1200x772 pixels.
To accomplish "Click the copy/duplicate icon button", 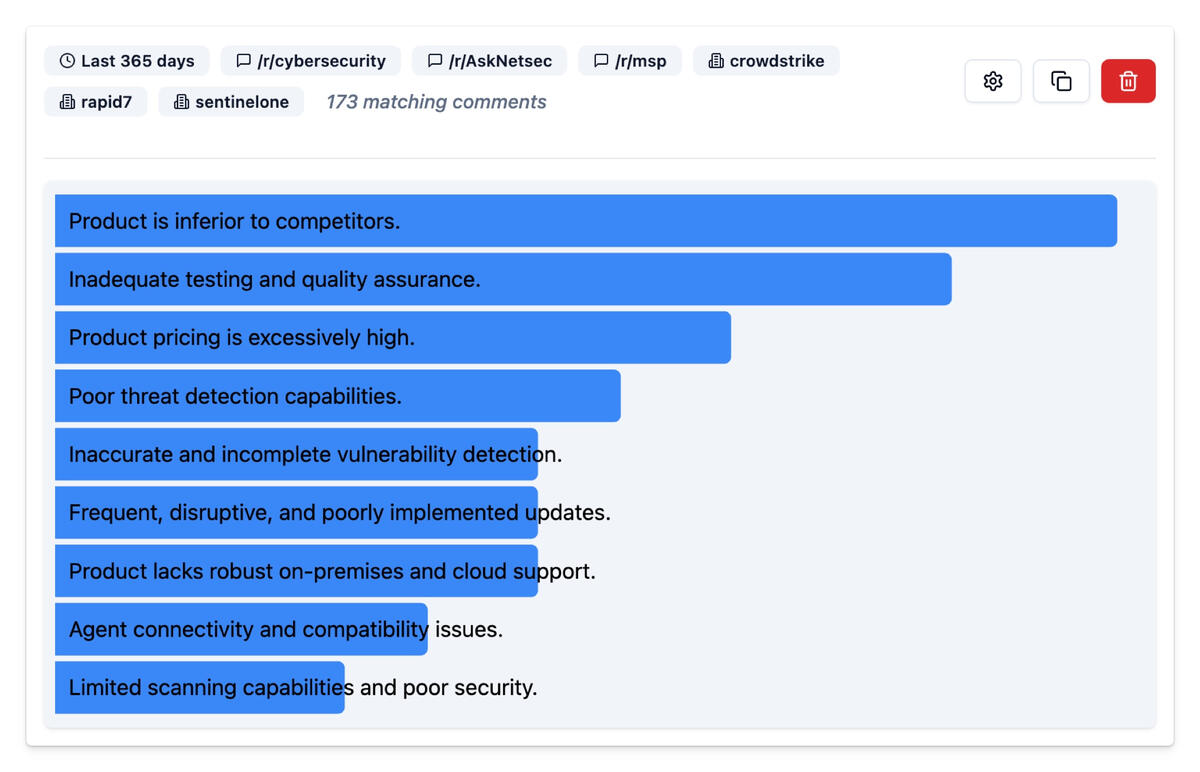I will [1061, 81].
